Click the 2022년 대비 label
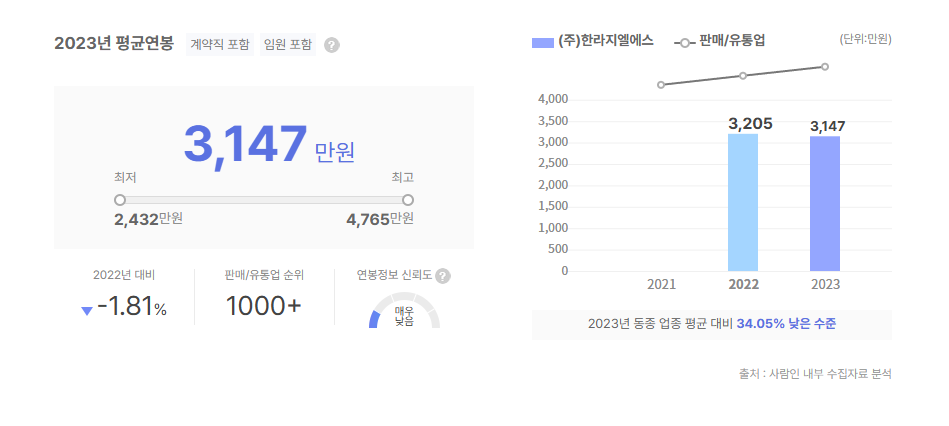 pyautogui.click(x=124, y=275)
